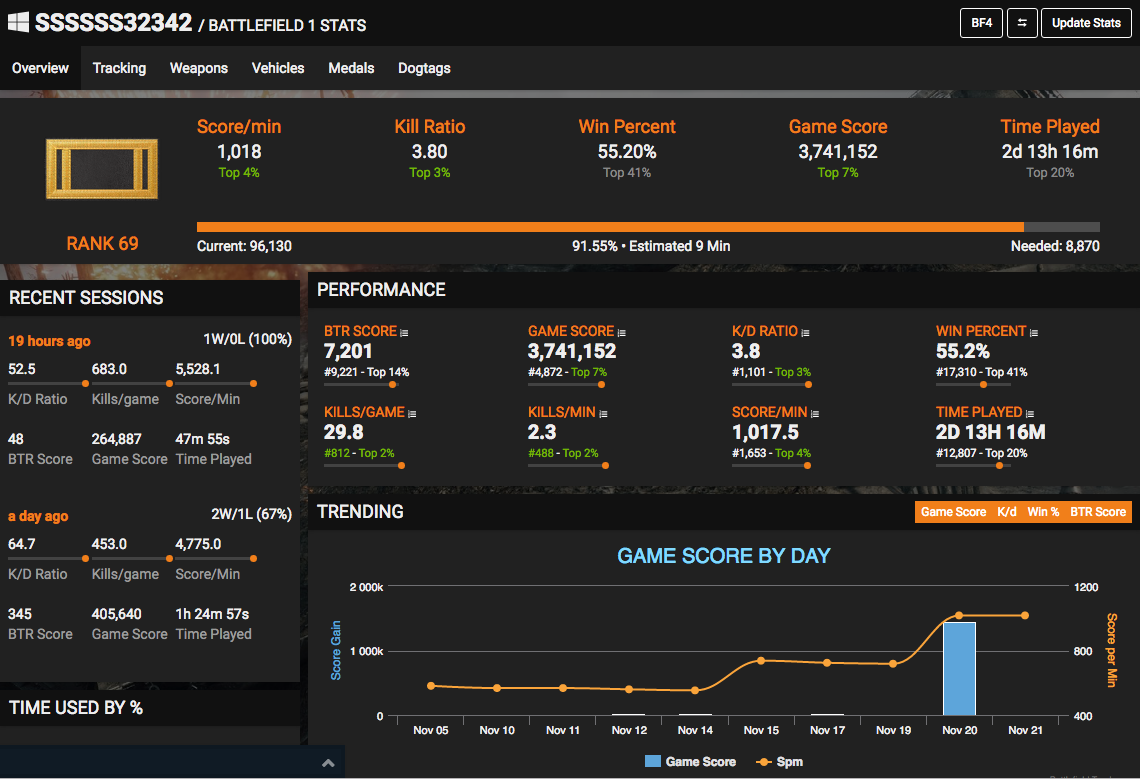View the Medals tab
Screen dimensions: 1140x779
[x=351, y=68]
